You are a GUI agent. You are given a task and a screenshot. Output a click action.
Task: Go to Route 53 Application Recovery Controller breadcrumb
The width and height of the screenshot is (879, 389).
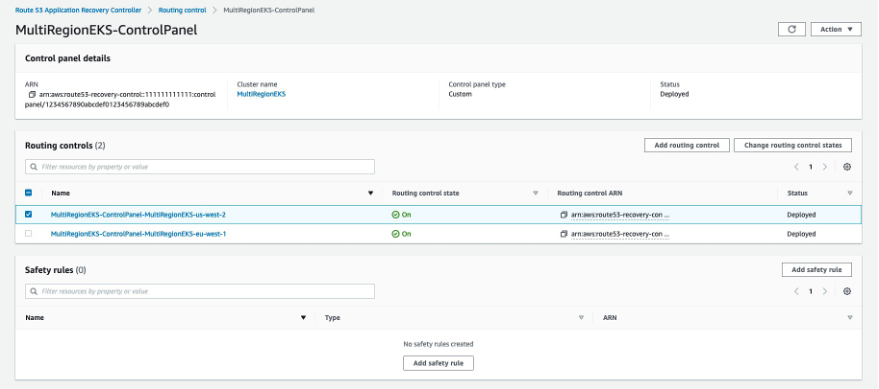[78, 10]
